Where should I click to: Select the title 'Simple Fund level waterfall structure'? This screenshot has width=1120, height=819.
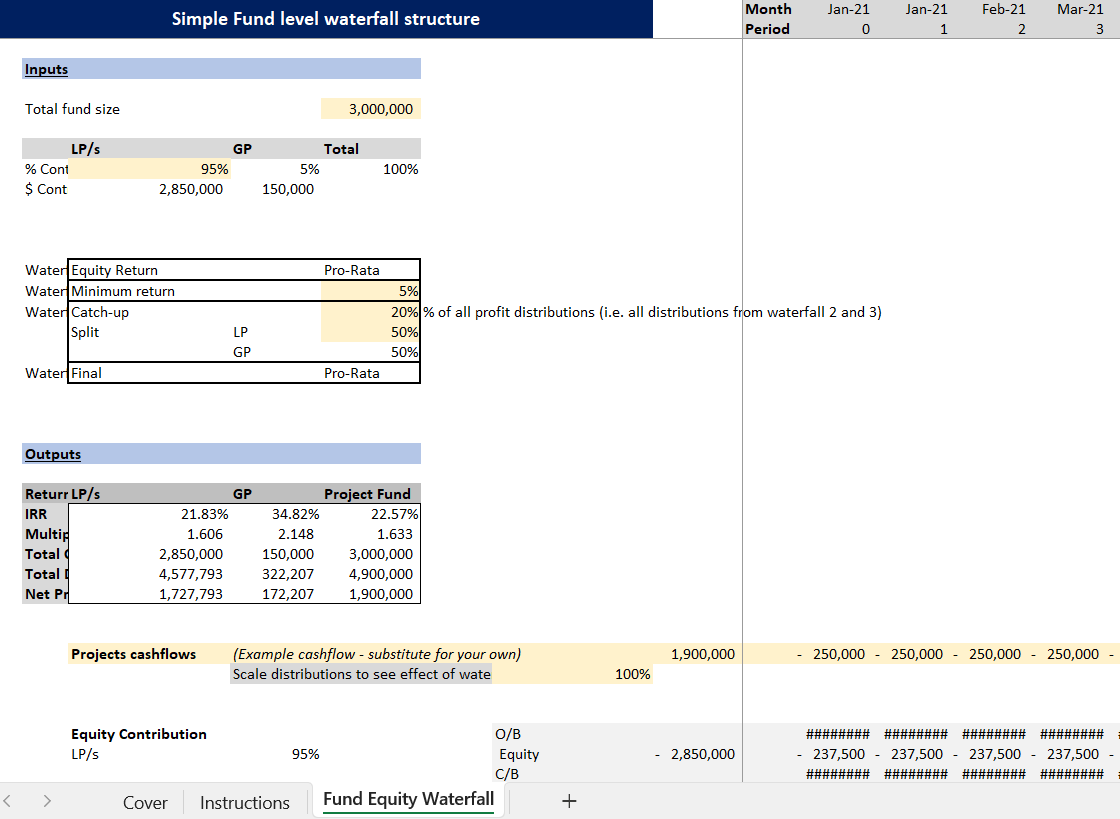pos(326,19)
